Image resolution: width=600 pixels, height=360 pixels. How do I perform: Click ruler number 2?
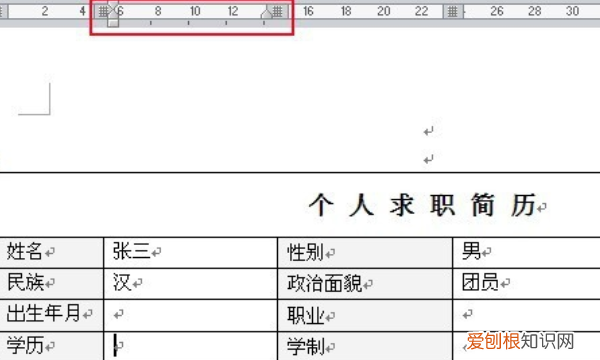click(45, 11)
